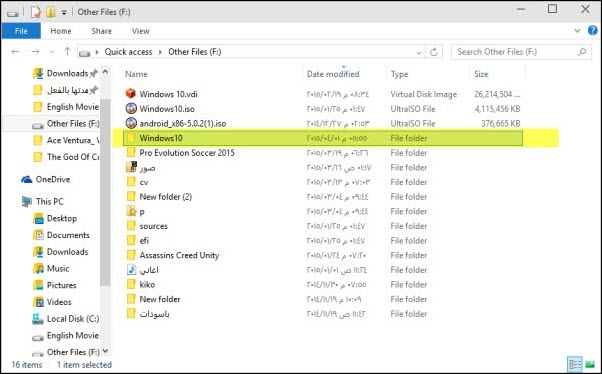The height and width of the screenshot is (374, 602).
Task: Go up one folder level
Action: pos(67,51)
